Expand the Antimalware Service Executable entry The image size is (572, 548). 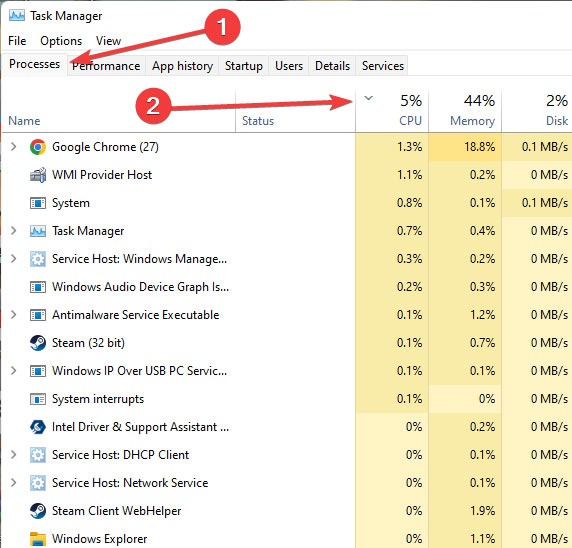tap(13, 314)
